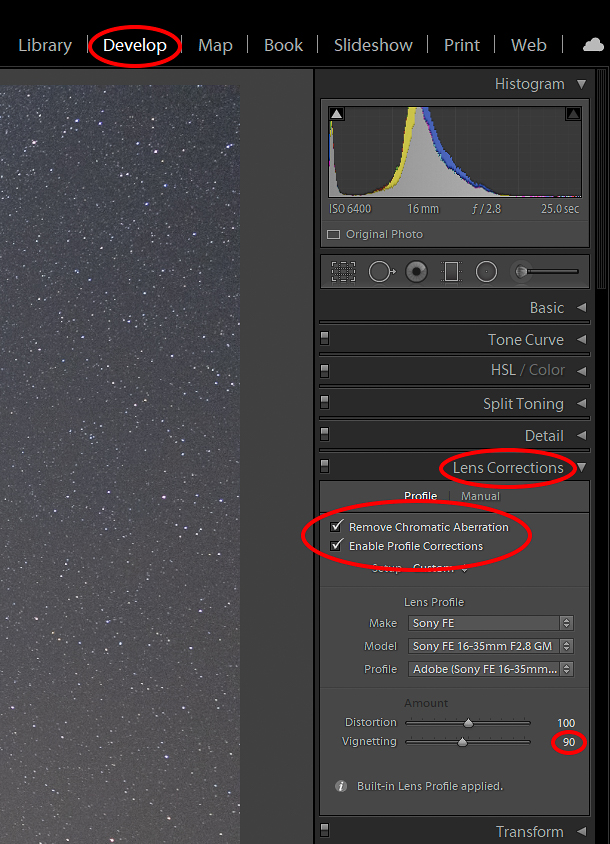Select the Radial Filter tool
The width and height of the screenshot is (610, 844).
(x=486, y=272)
